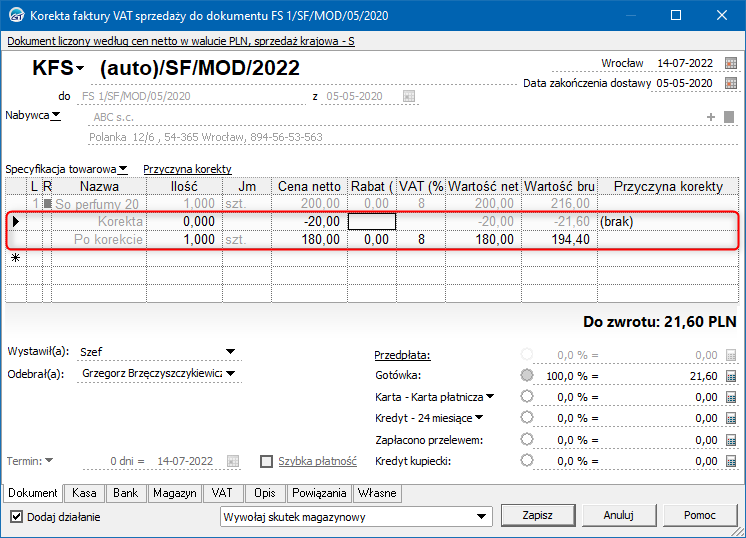
Task: Click the Zapisz button
Action: click(538, 515)
